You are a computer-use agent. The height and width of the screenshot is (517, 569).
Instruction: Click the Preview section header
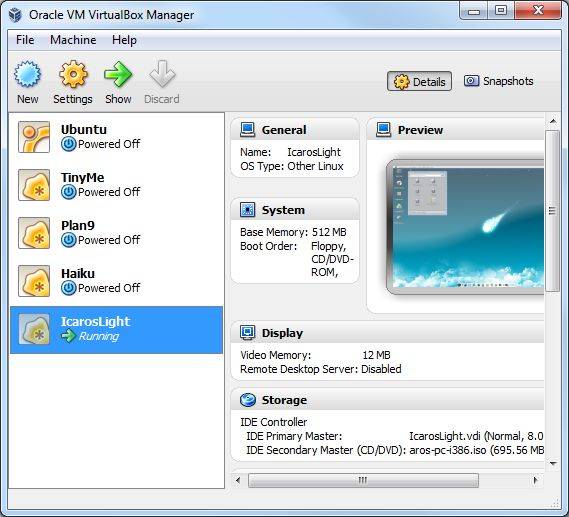pyautogui.click(x=455, y=130)
